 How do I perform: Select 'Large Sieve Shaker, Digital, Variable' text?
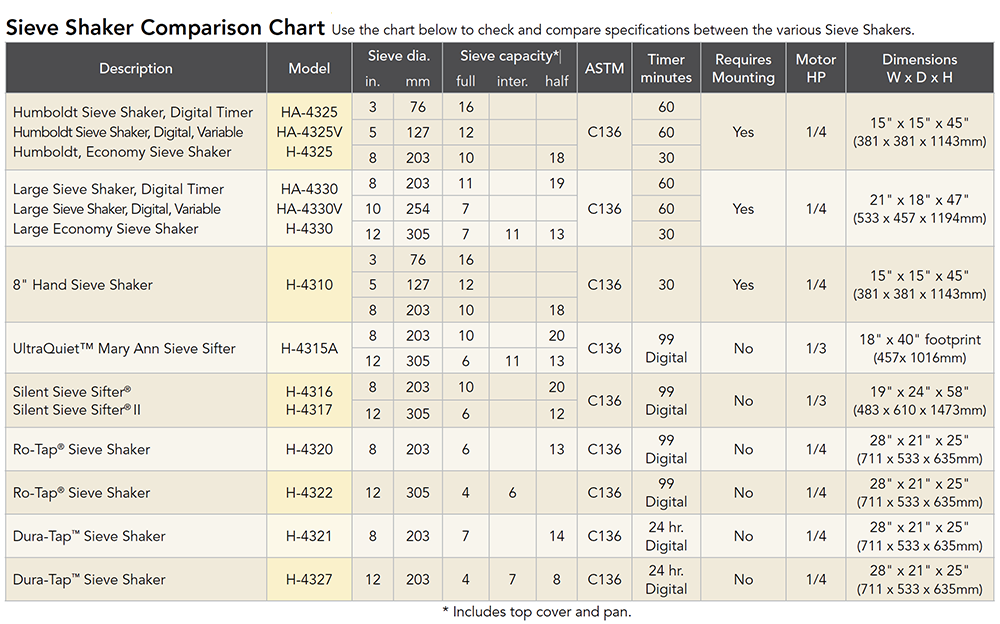(117, 209)
